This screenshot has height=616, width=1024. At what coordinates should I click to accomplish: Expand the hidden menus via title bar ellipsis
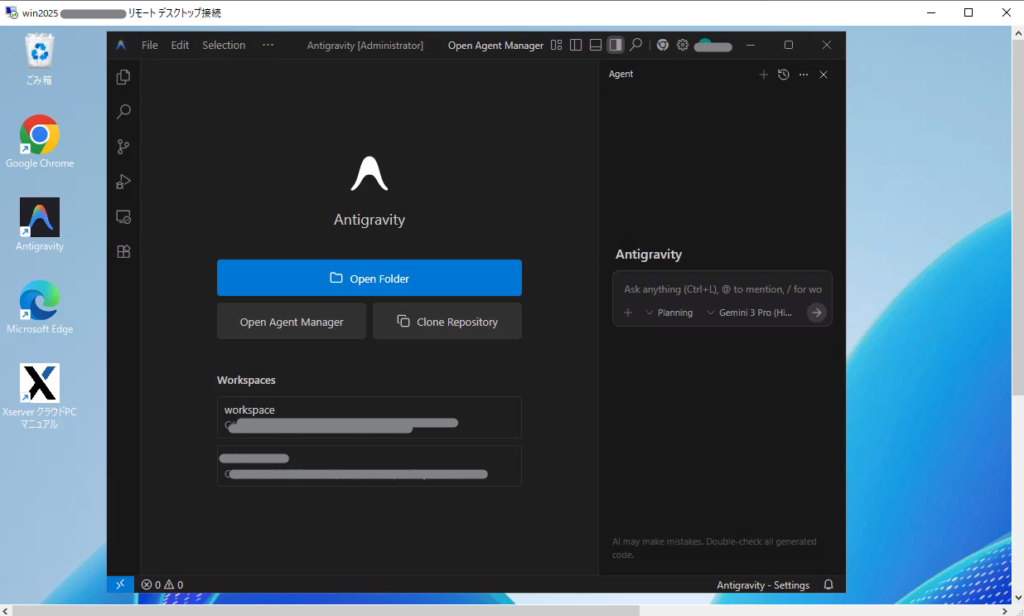(x=268, y=45)
